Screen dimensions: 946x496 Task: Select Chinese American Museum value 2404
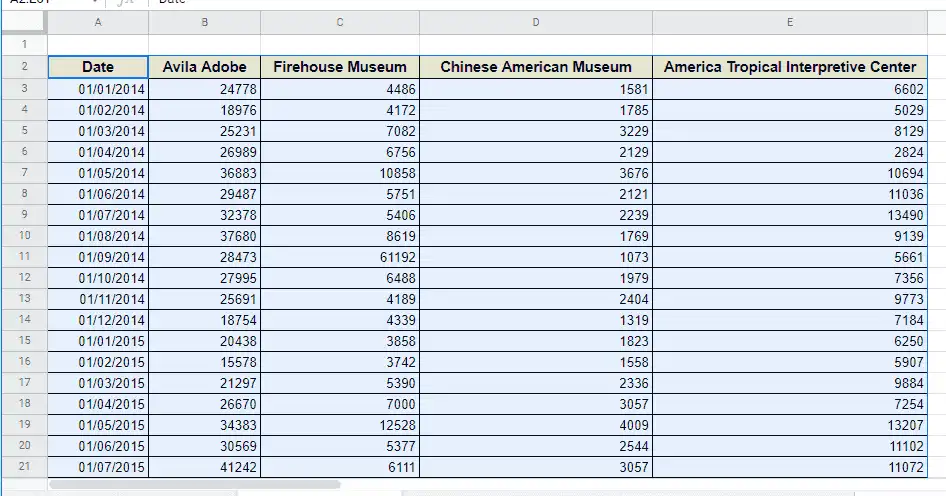pyautogui.click(x=536, y=299)
